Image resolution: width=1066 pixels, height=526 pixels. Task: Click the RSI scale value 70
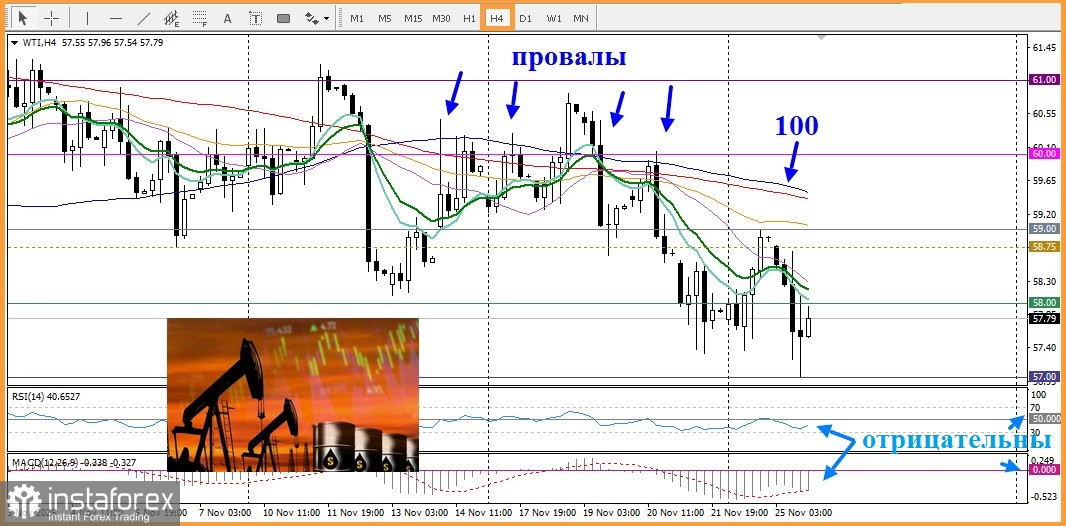tap(1037, 407)
